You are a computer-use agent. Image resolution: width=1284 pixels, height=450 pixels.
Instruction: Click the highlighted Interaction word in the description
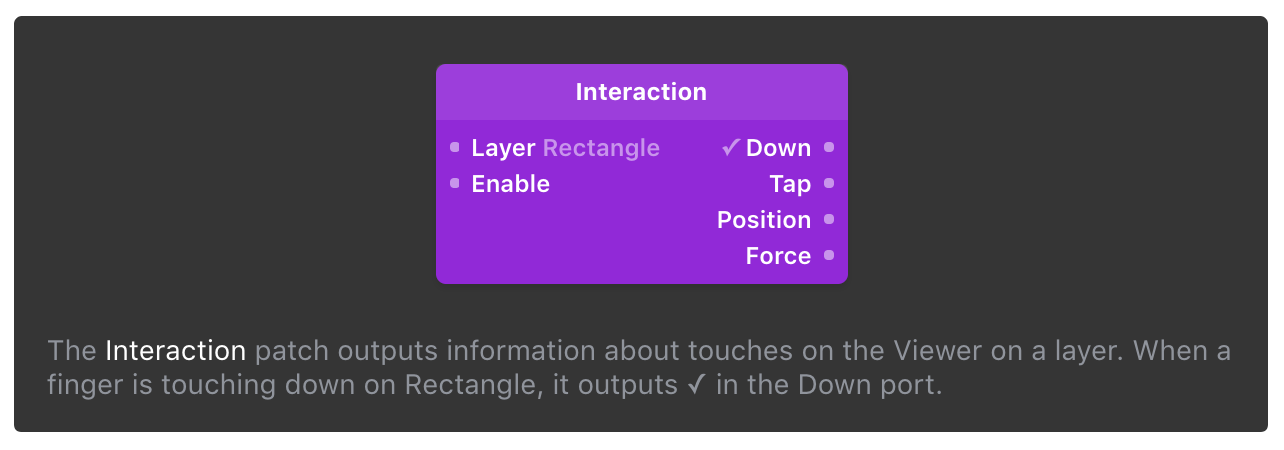(x=175, y=351)
